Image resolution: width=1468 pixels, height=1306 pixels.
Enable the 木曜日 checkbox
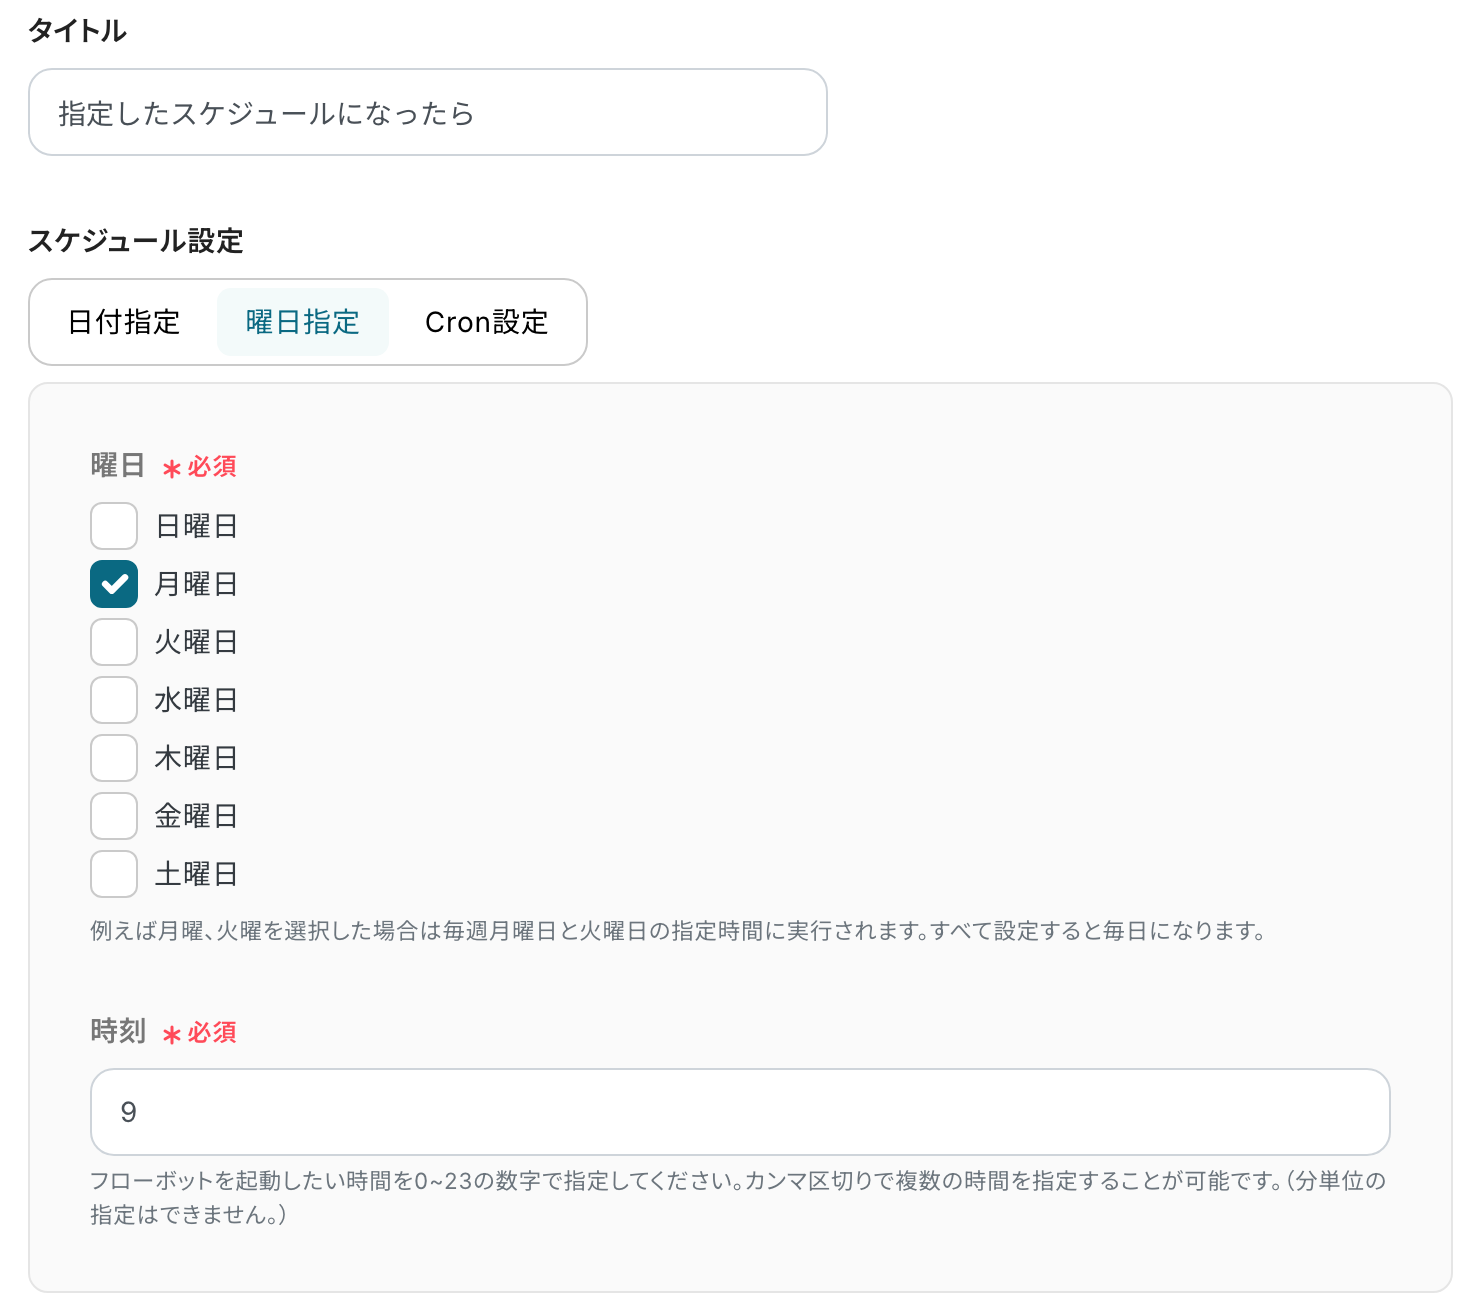pyautogui.click(x=114, y=758)
